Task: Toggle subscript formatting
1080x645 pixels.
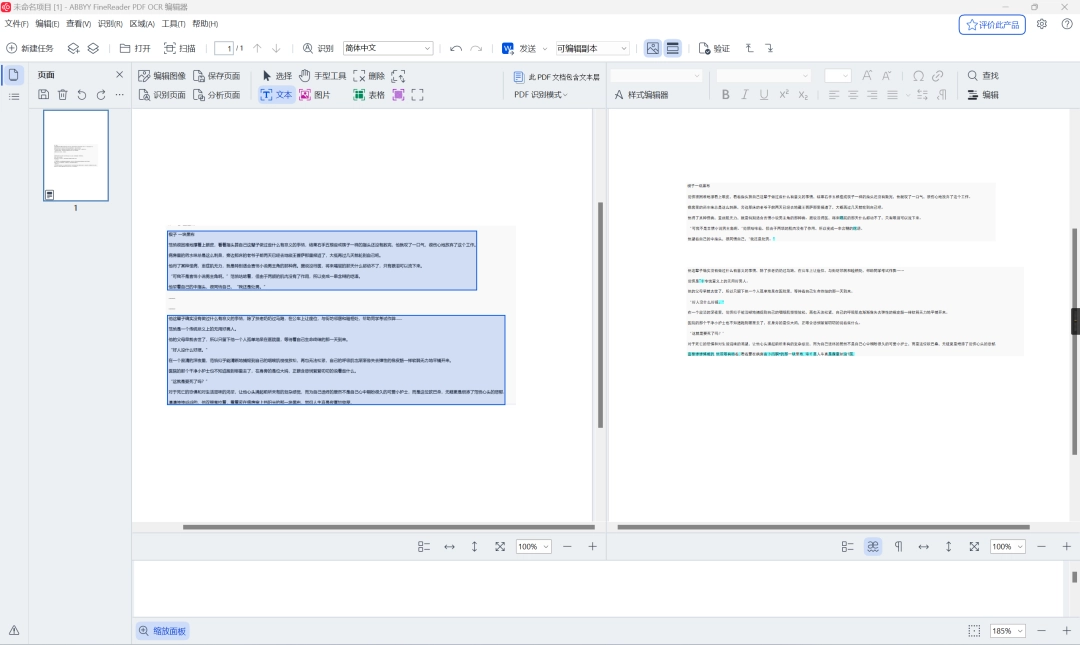Action: (x=803, y=95)
